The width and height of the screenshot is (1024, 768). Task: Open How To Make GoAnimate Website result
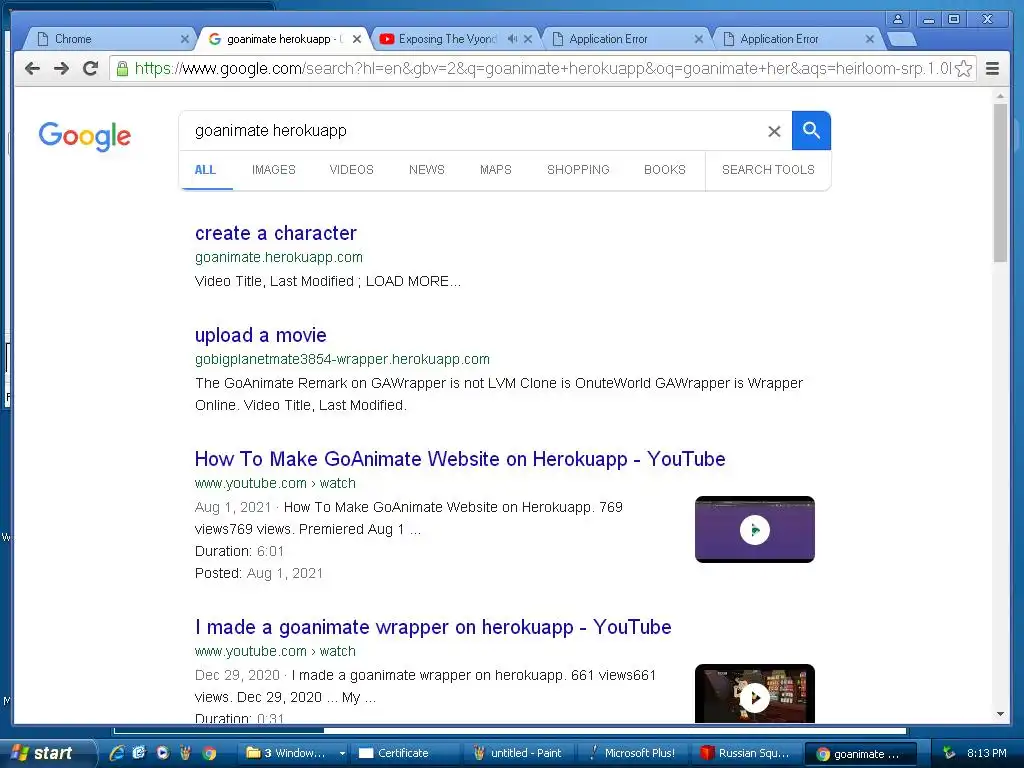coord(460,459)
